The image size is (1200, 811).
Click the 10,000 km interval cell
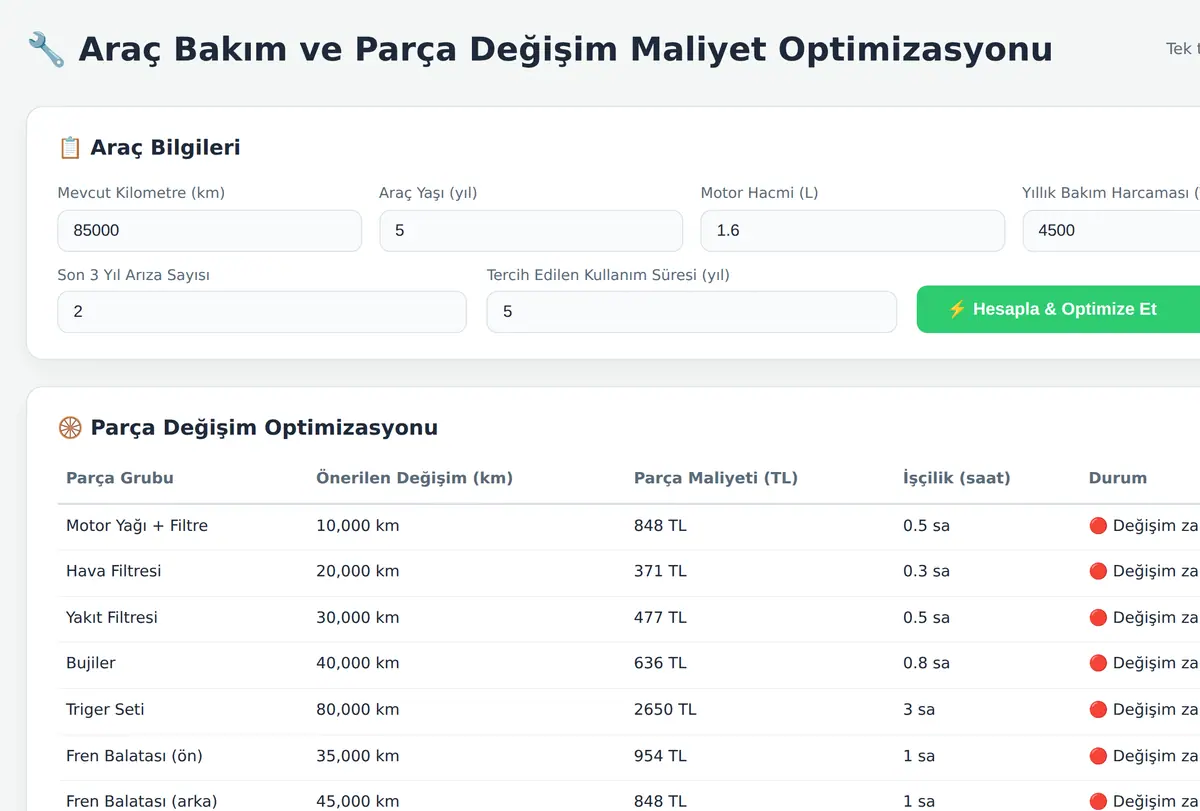(357, 526)
